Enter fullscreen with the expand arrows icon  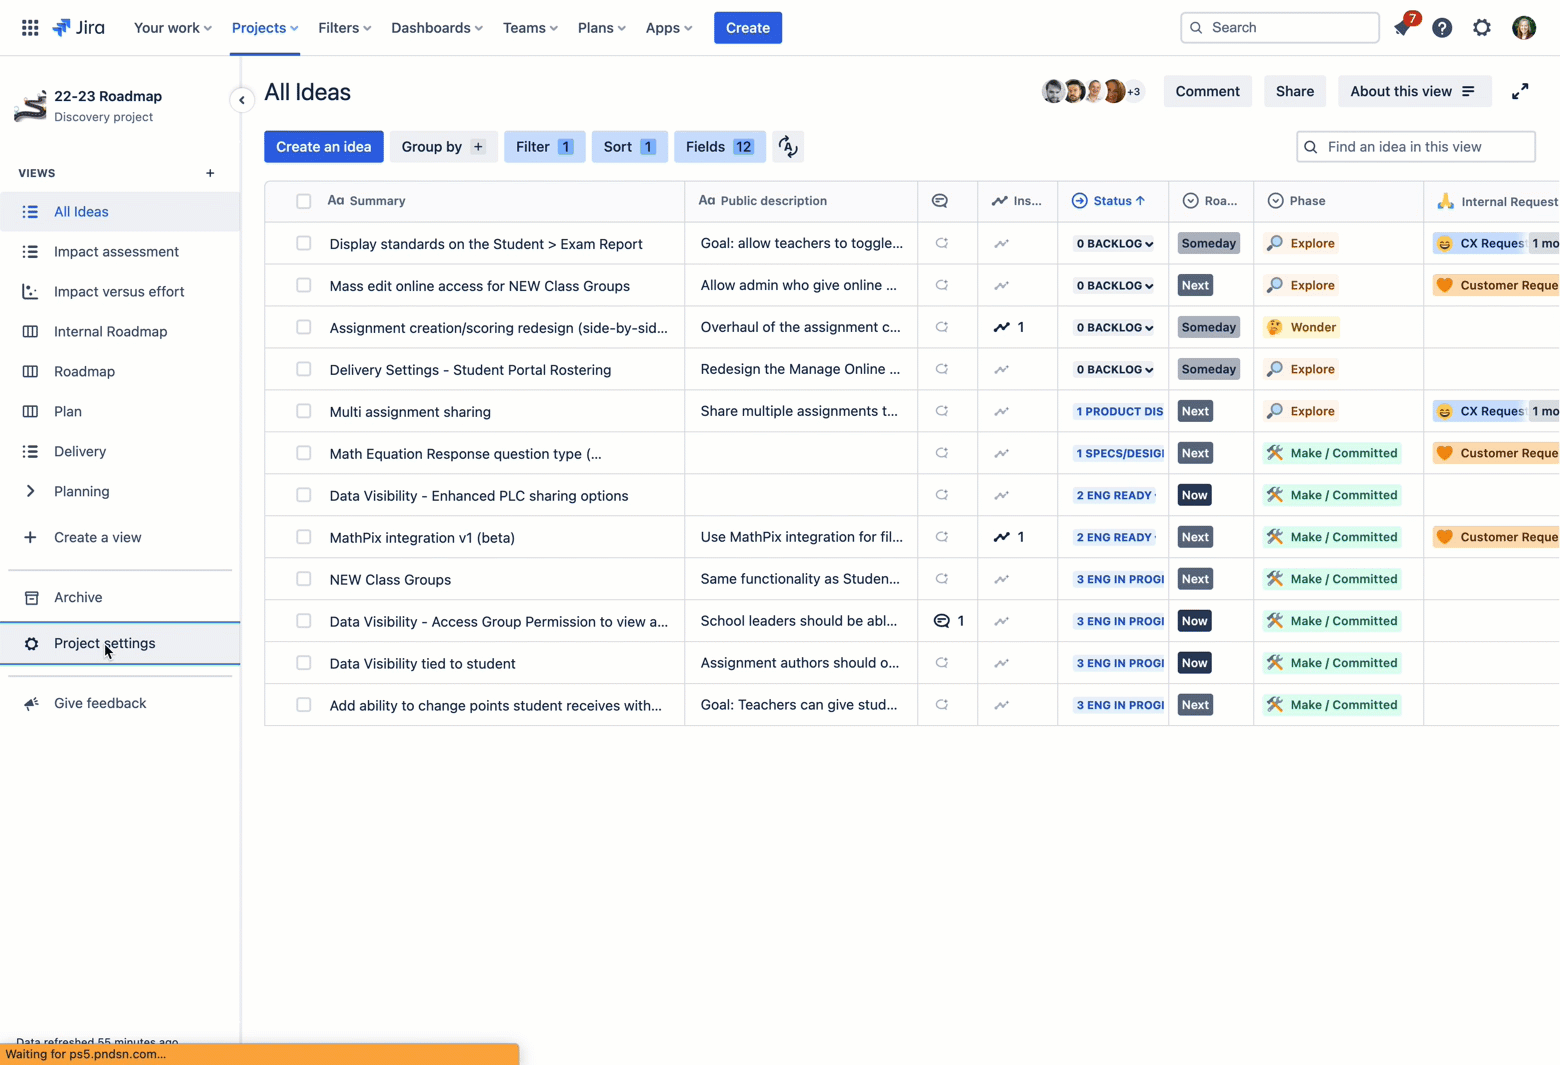[x=1520, y=91]
